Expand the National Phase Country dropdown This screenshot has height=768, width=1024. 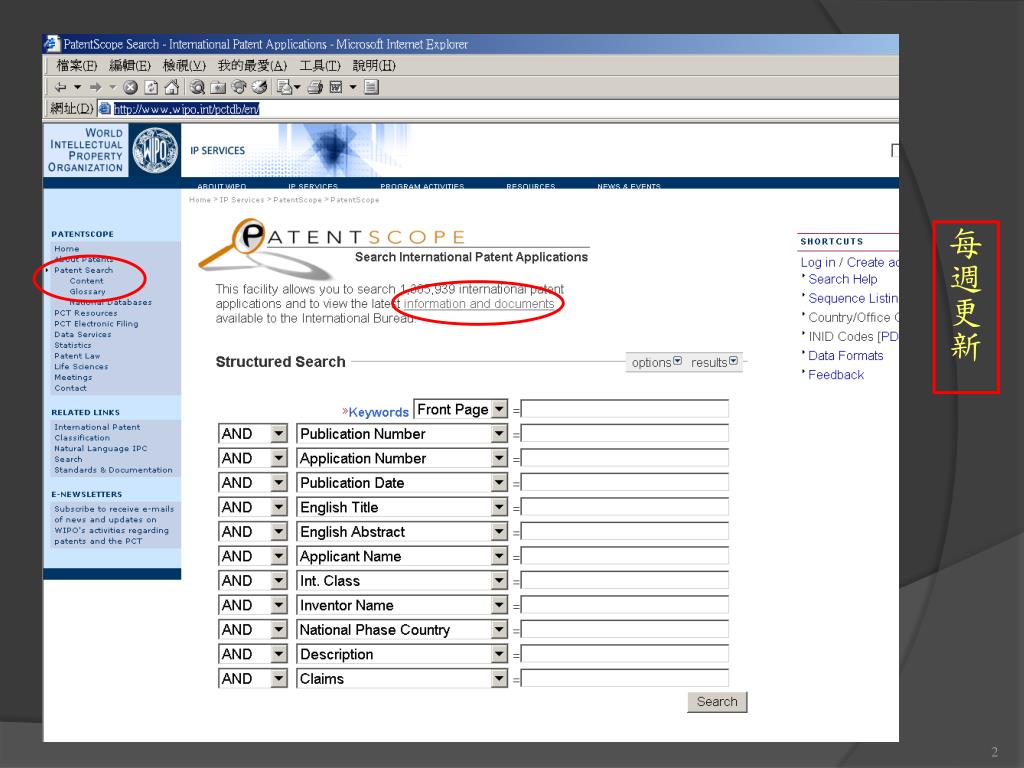tap(499, 630)
